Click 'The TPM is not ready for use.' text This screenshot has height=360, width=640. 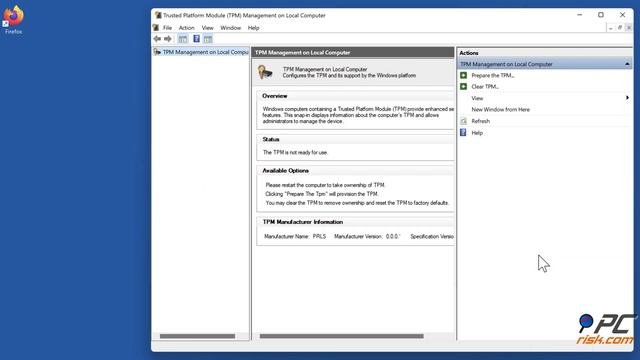tap(296, 152)
